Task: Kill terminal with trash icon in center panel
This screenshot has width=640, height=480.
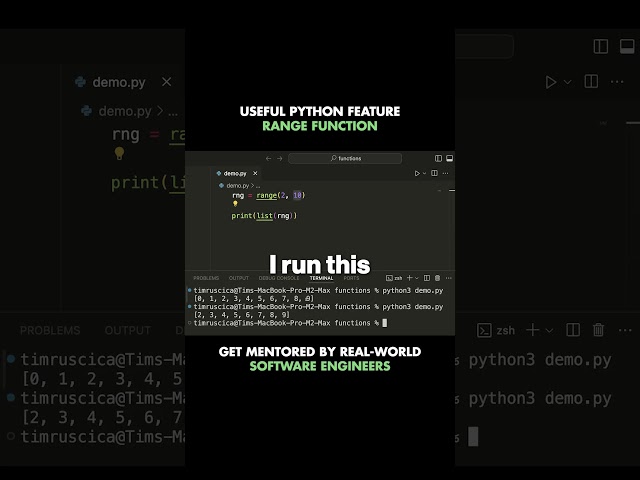Action: (438, 278)
